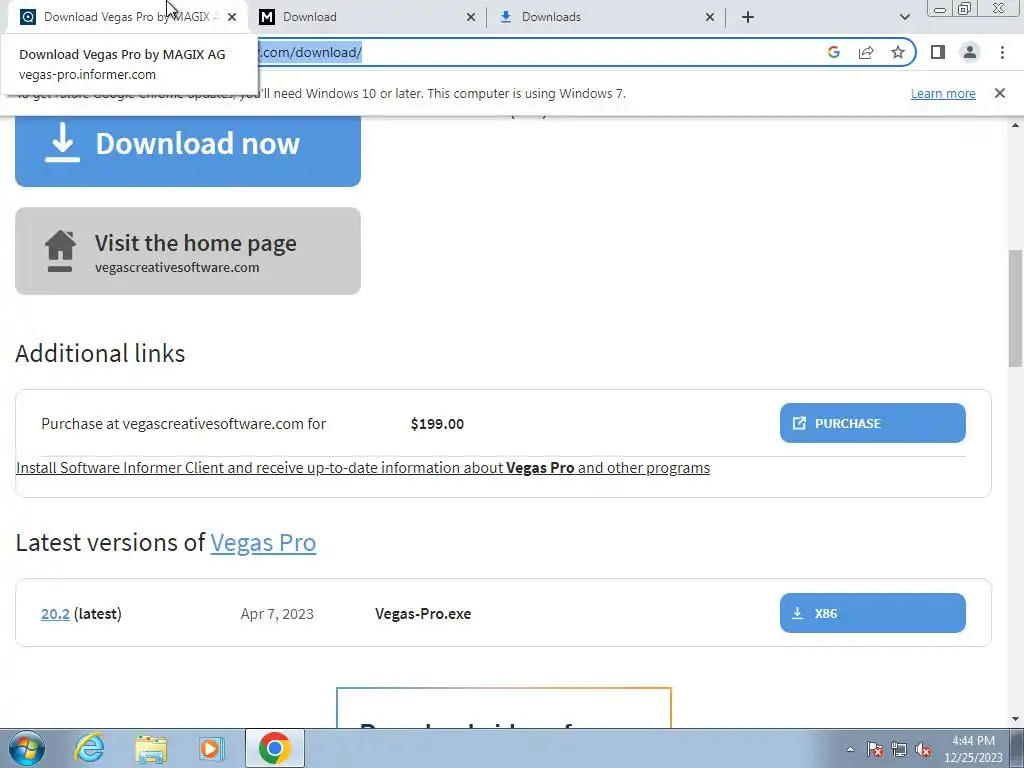This screenshot has width=1024, height=768.
Task: Click the download arrow icon on Download now
Action: 62,142
